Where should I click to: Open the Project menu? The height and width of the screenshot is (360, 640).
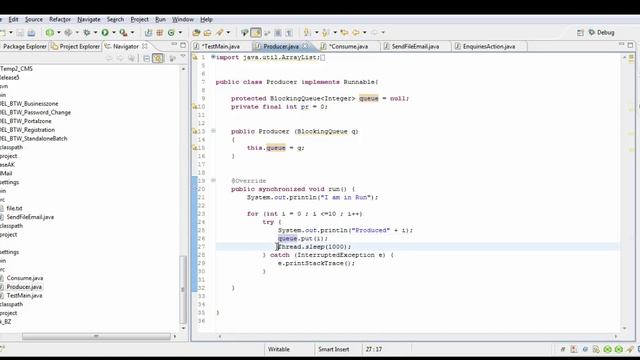click(139, 20)
